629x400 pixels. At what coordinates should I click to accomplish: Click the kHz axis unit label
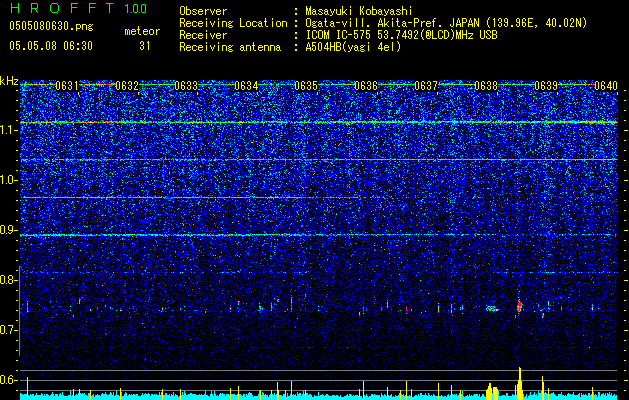pyautogui.click(x=9, y=81)
